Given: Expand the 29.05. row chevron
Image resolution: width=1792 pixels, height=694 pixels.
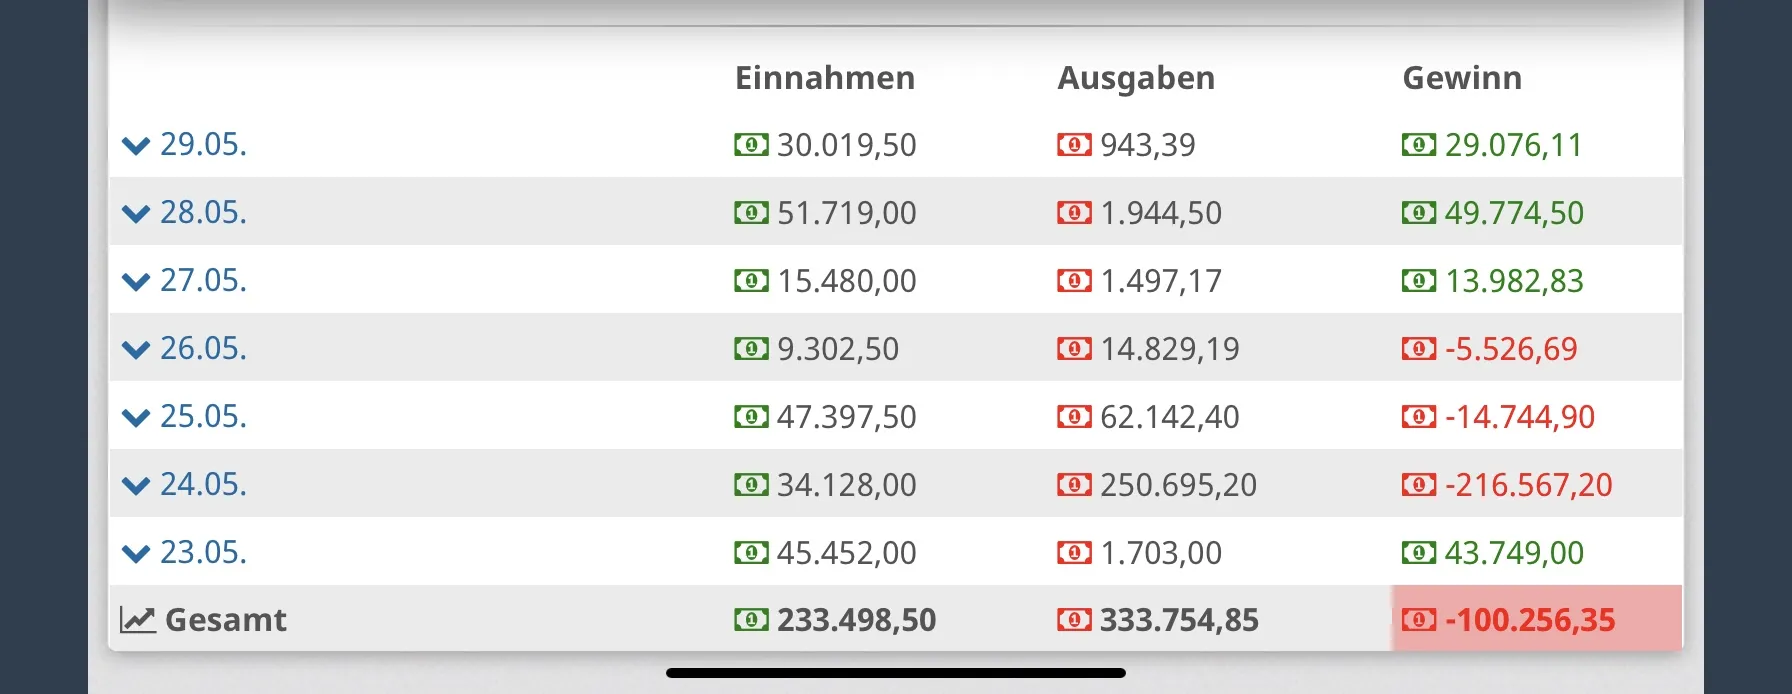Looking at the screenshot, I should coord(135,146).
